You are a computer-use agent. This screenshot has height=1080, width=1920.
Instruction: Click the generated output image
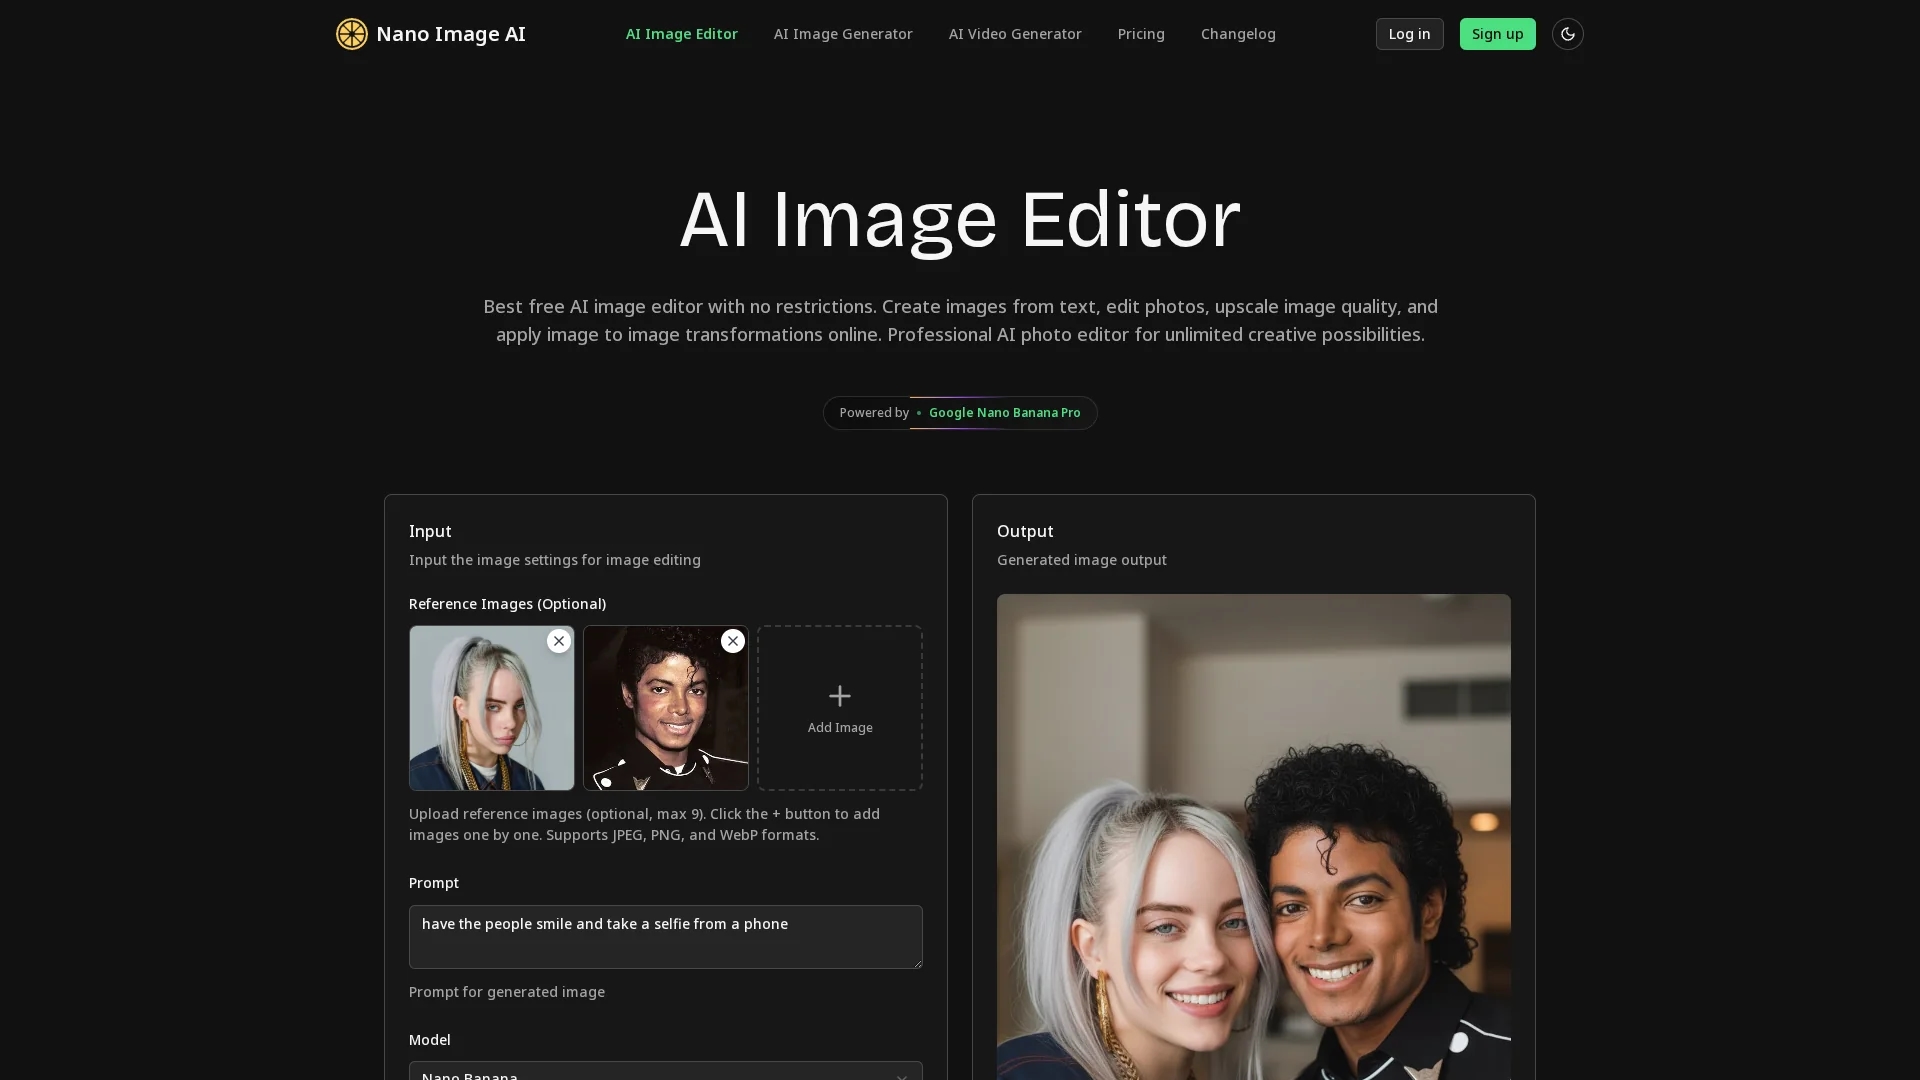[1254, 837]
